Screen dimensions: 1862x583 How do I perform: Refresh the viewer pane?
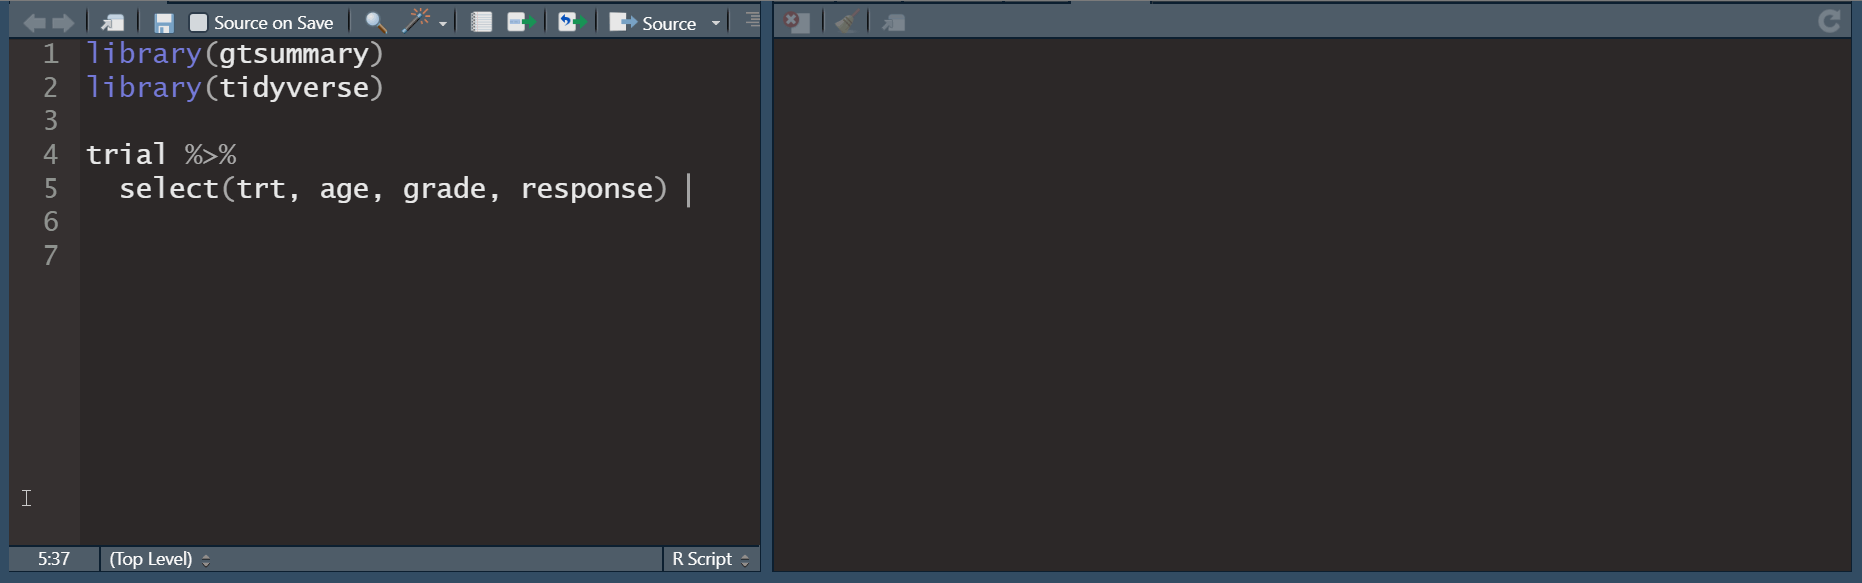point(1829,22)
